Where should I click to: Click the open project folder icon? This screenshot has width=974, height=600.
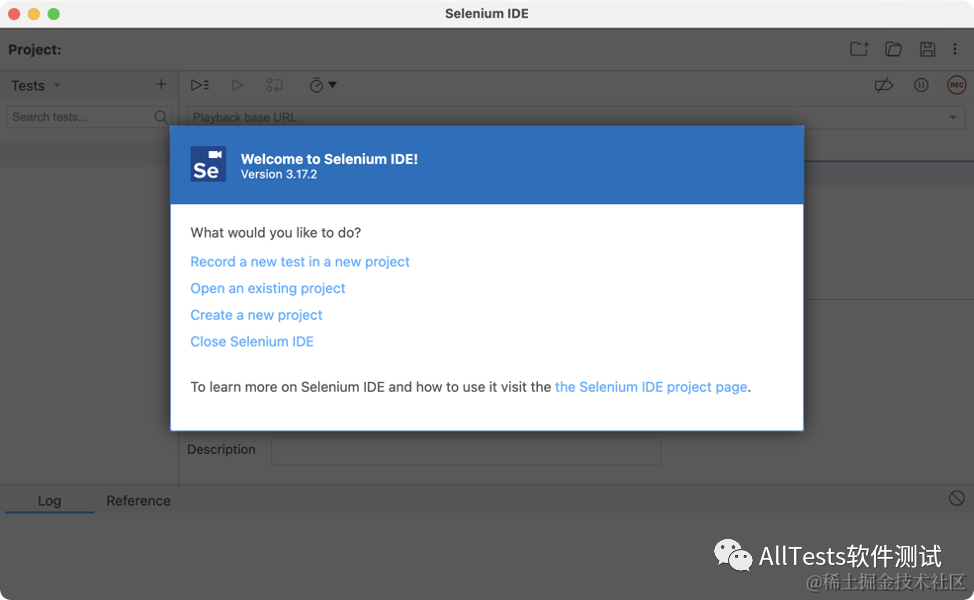[893, 49]
